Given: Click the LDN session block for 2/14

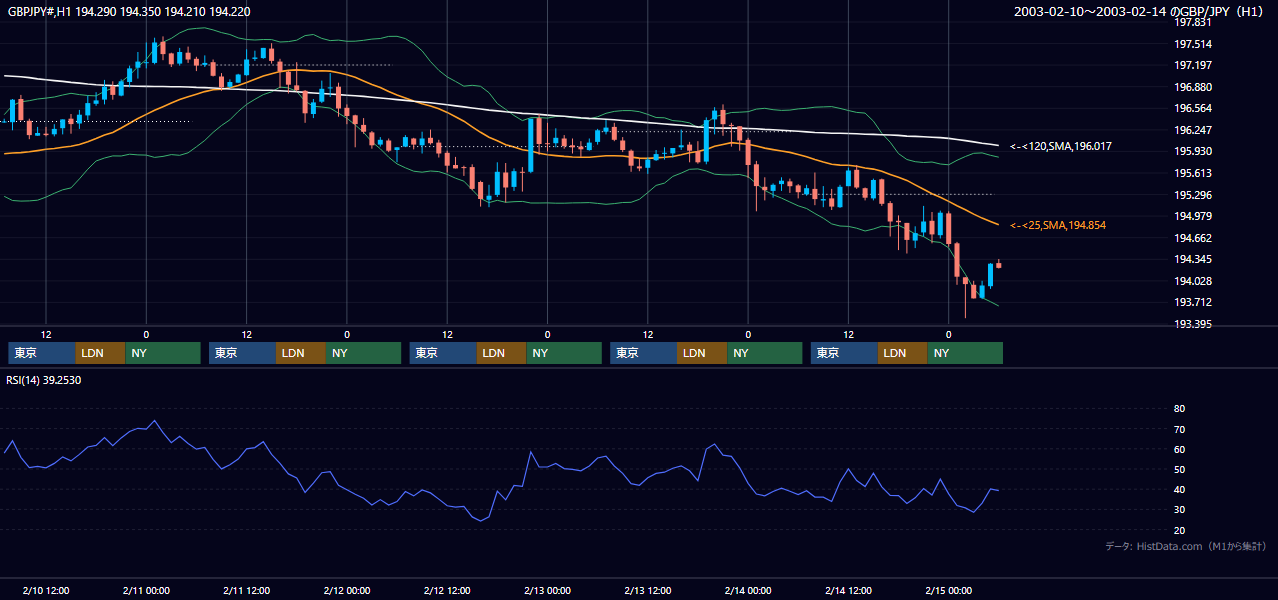Looking at the screenshot, I should coord(903,353).
